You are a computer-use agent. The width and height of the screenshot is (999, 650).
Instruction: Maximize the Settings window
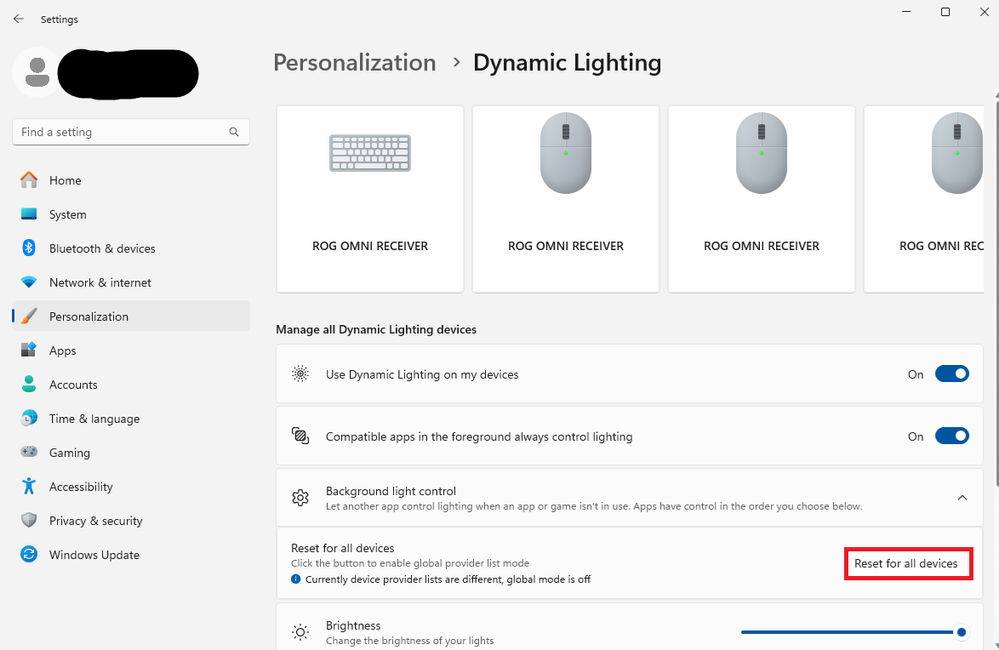(945, 11)
